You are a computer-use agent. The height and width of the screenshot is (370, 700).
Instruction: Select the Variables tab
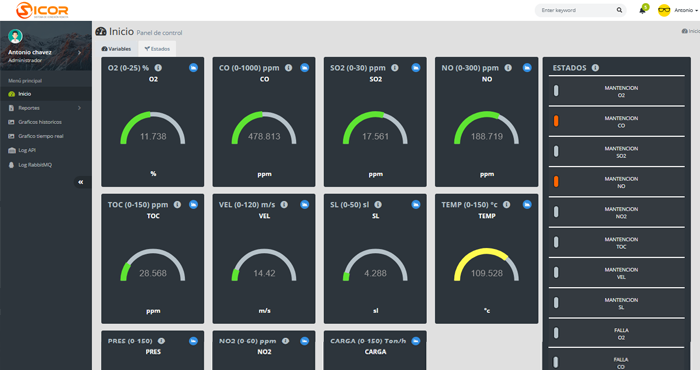coord(117,49)
